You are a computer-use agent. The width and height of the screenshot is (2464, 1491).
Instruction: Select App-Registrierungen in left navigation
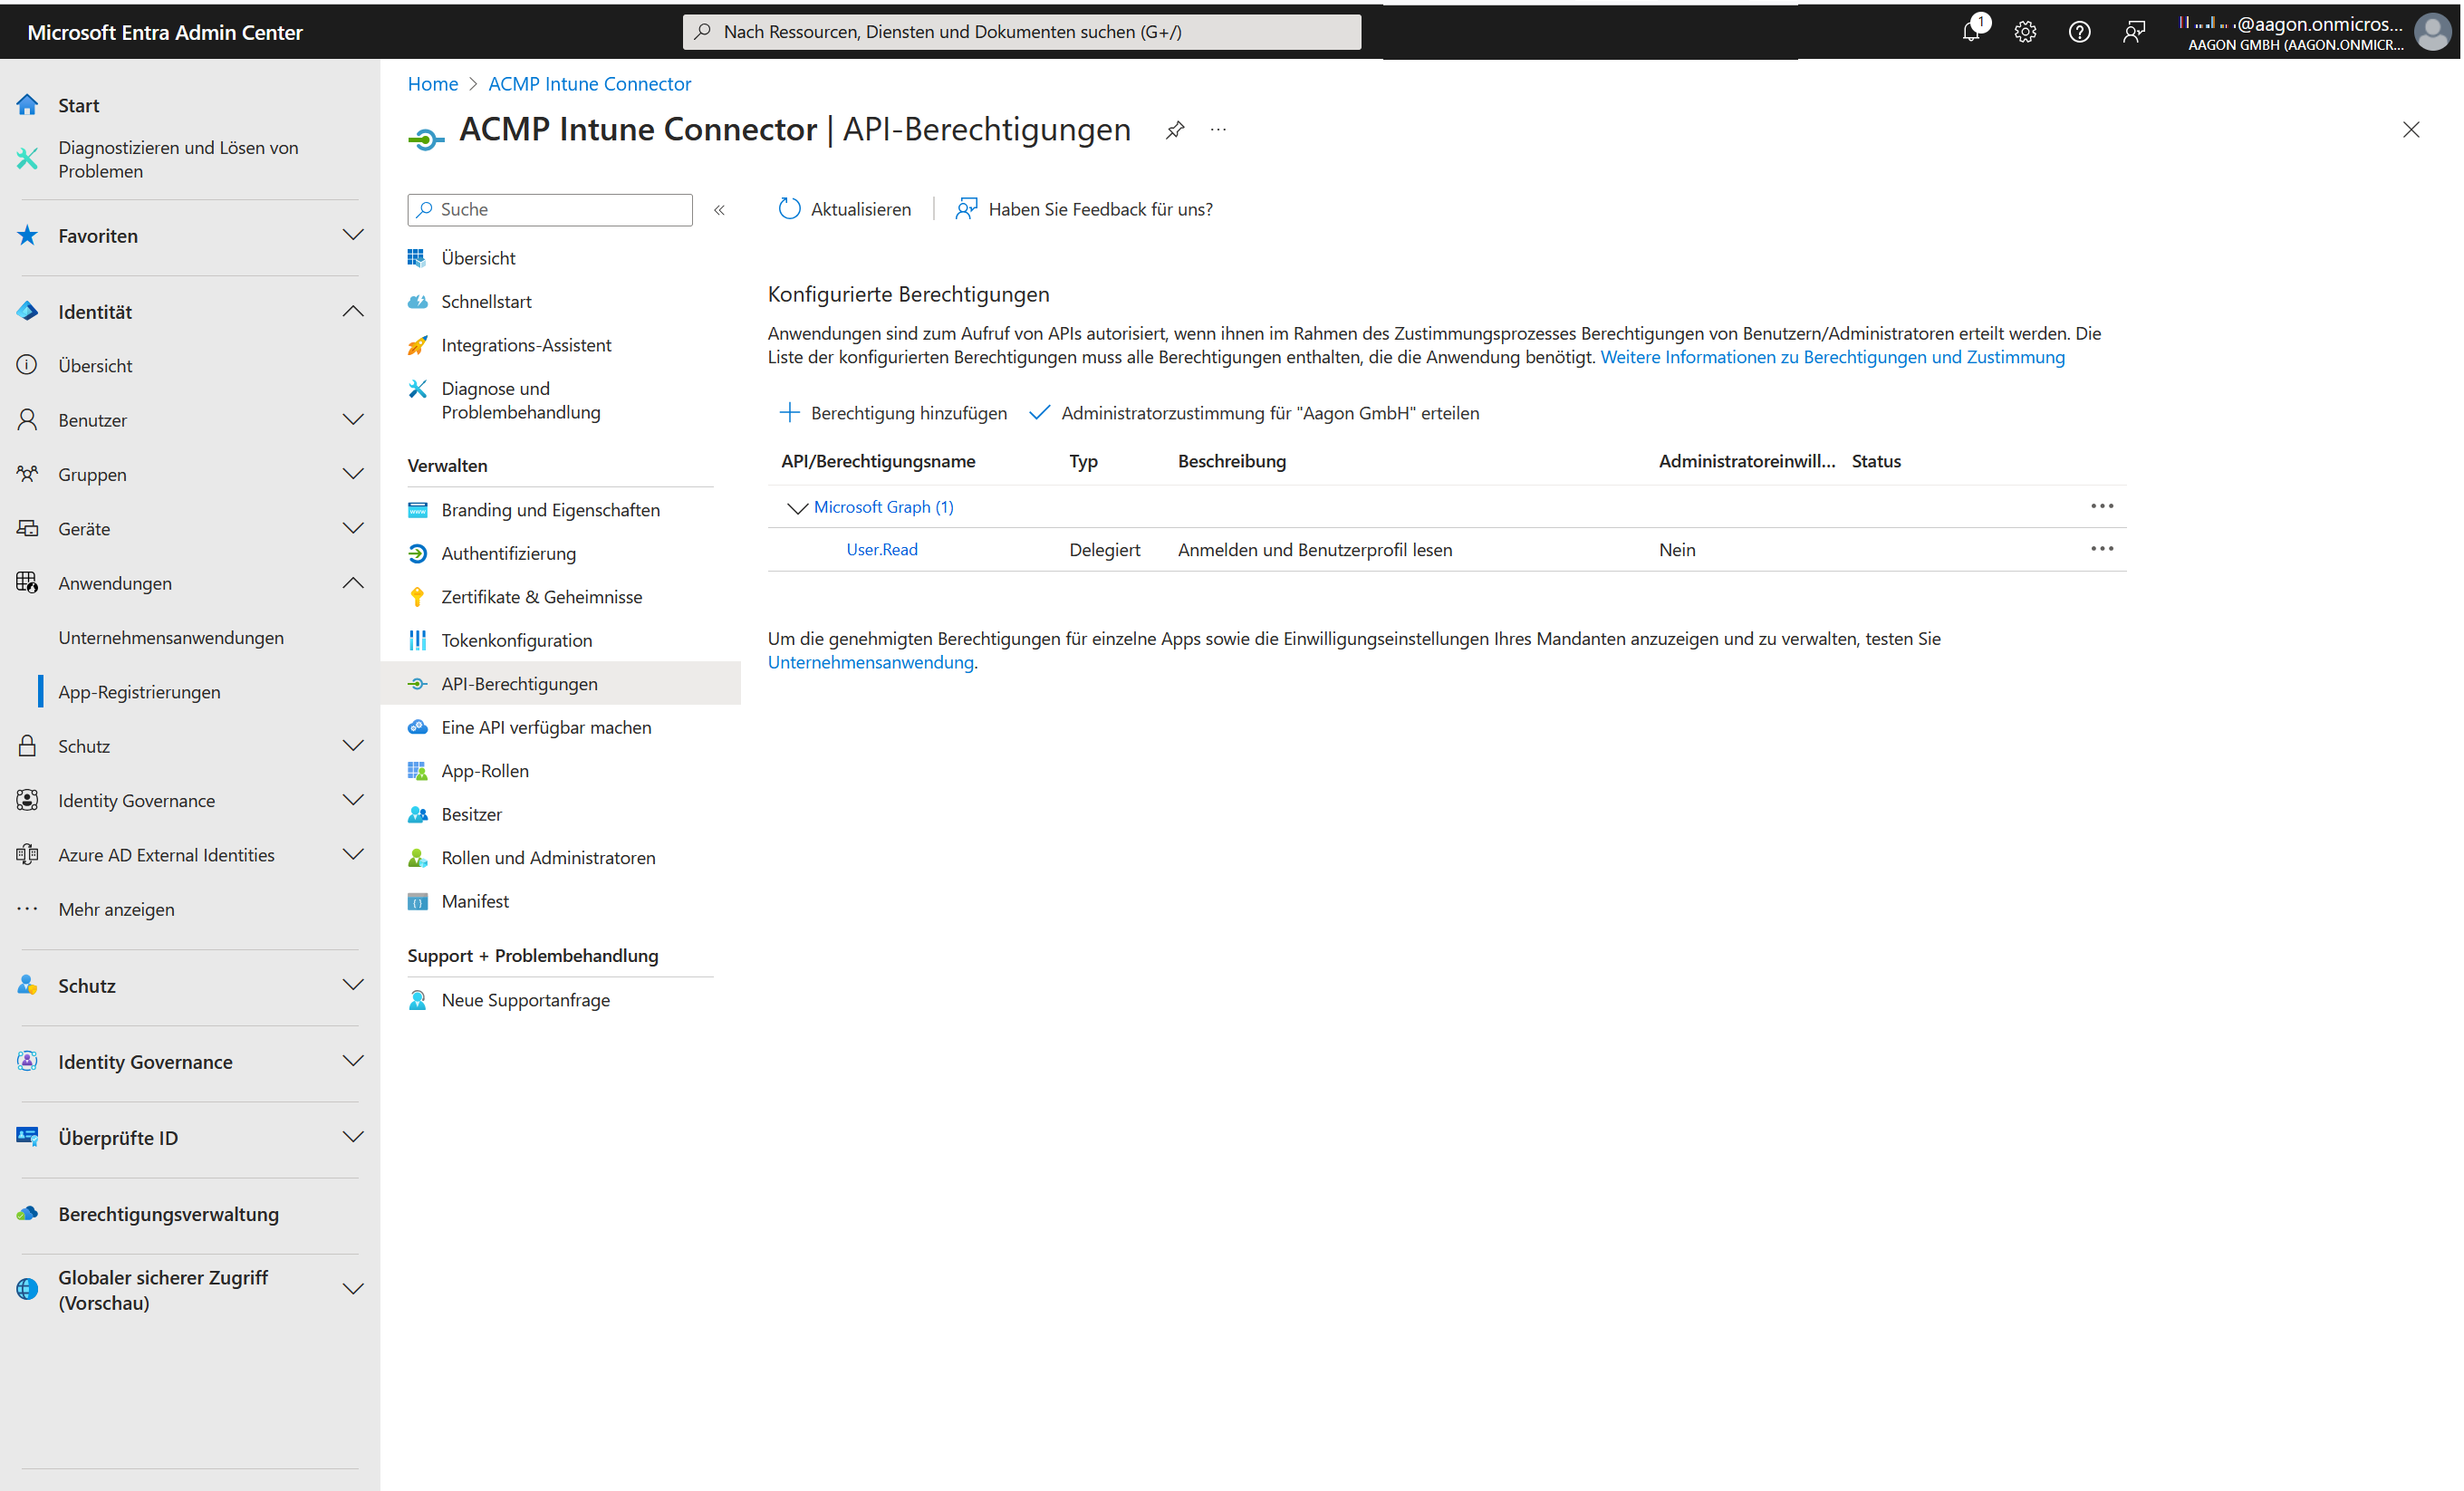(139, 692)
